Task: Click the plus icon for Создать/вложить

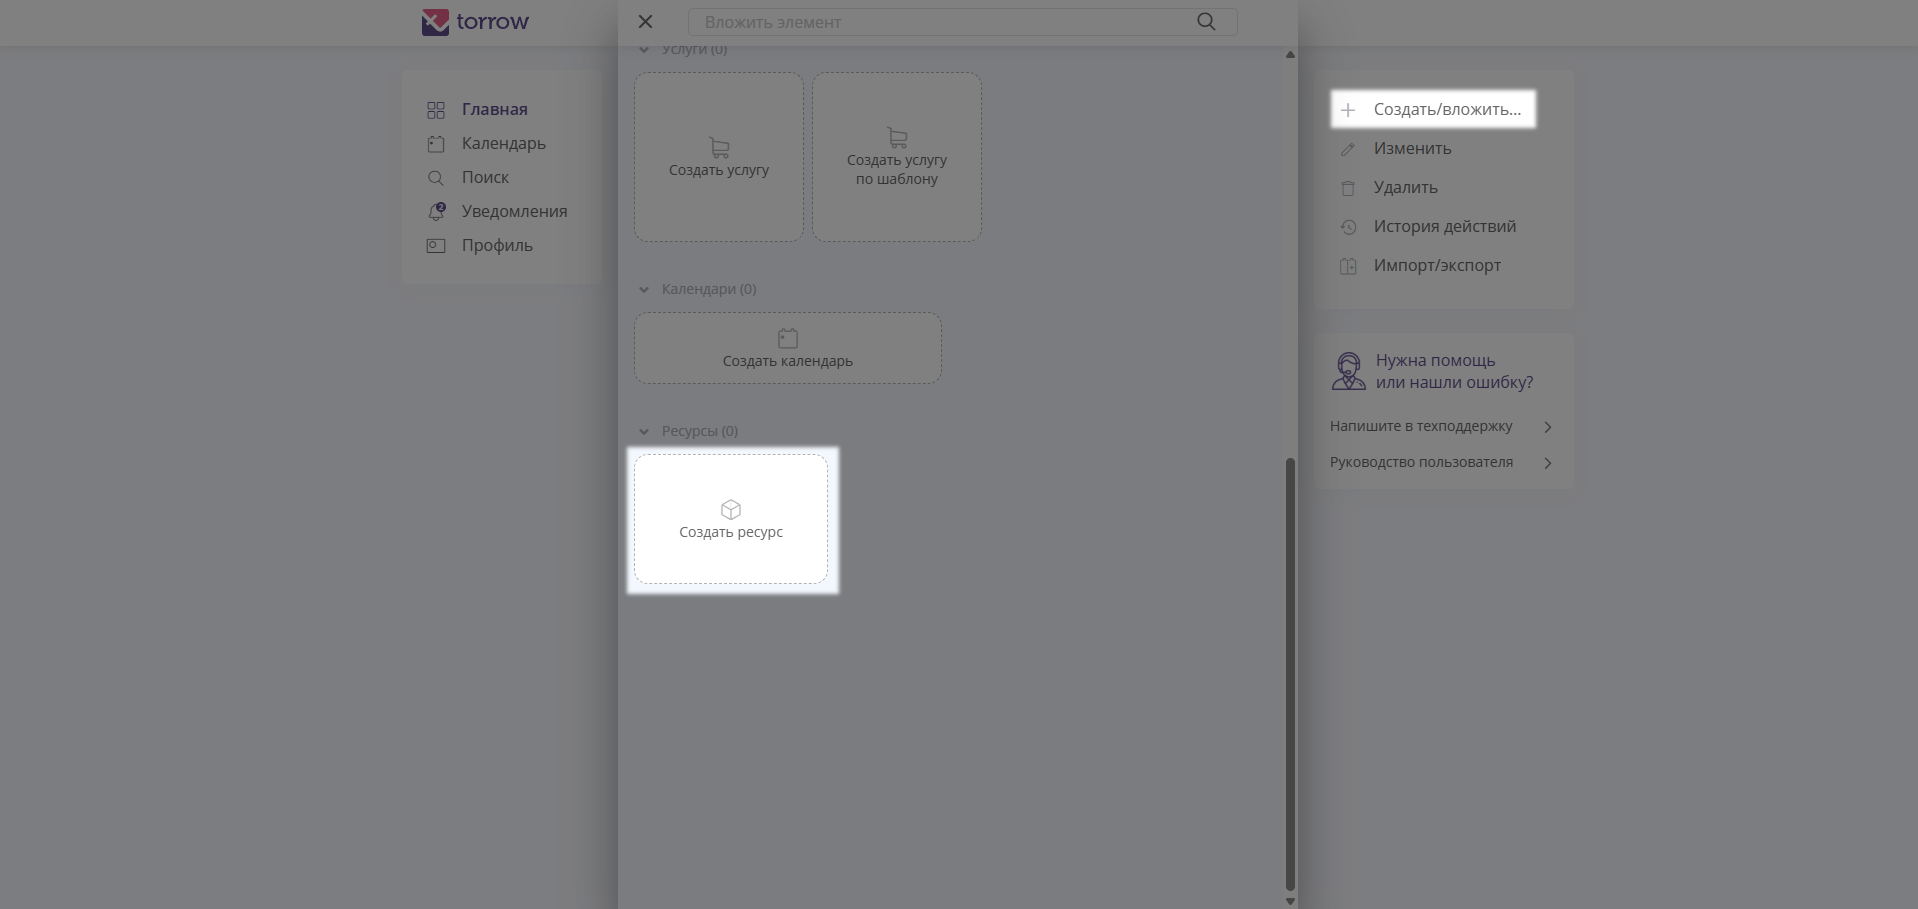Action: tap(1348, 110)
